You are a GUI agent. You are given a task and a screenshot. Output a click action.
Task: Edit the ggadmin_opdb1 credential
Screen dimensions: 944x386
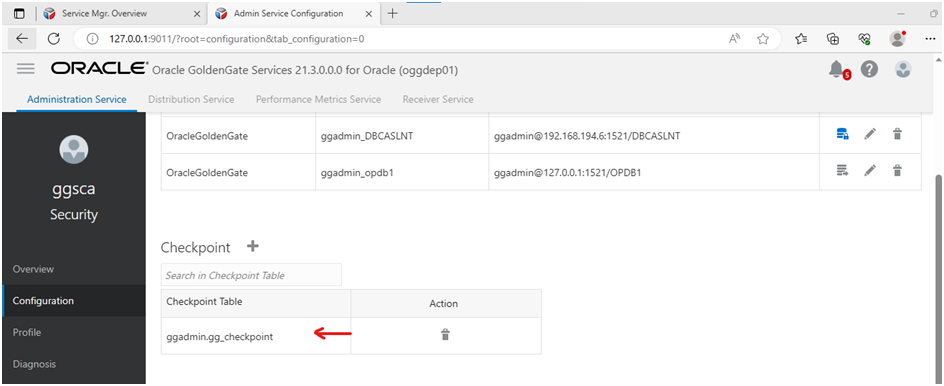click(x=869, y=171)
